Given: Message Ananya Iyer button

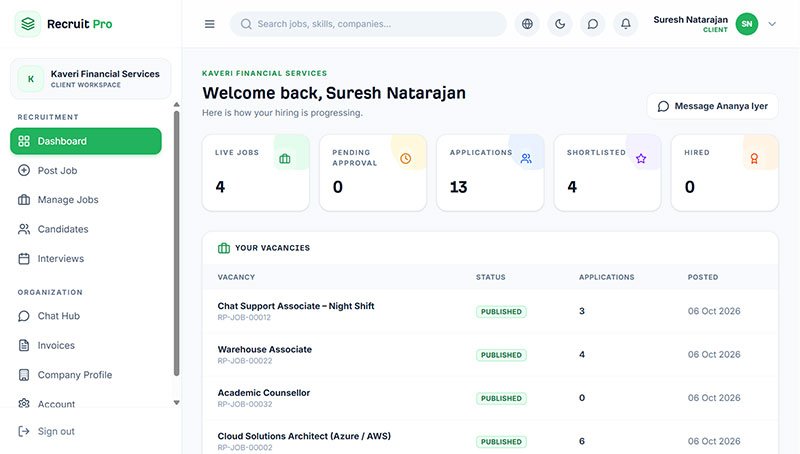Looking at the screenshot, I should [x=713, y=106].
